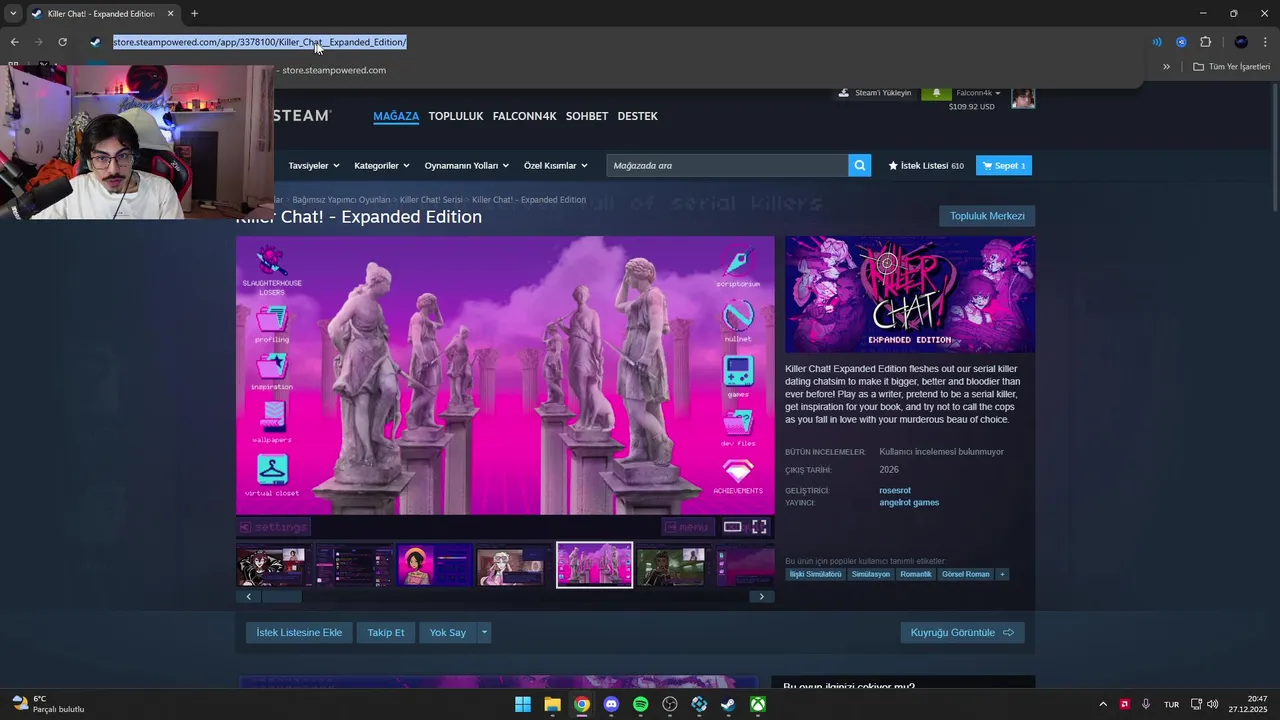Click the thumbnail strip right arrow
The width and height of the screenshot is (1280, 720).
(761, 596)
